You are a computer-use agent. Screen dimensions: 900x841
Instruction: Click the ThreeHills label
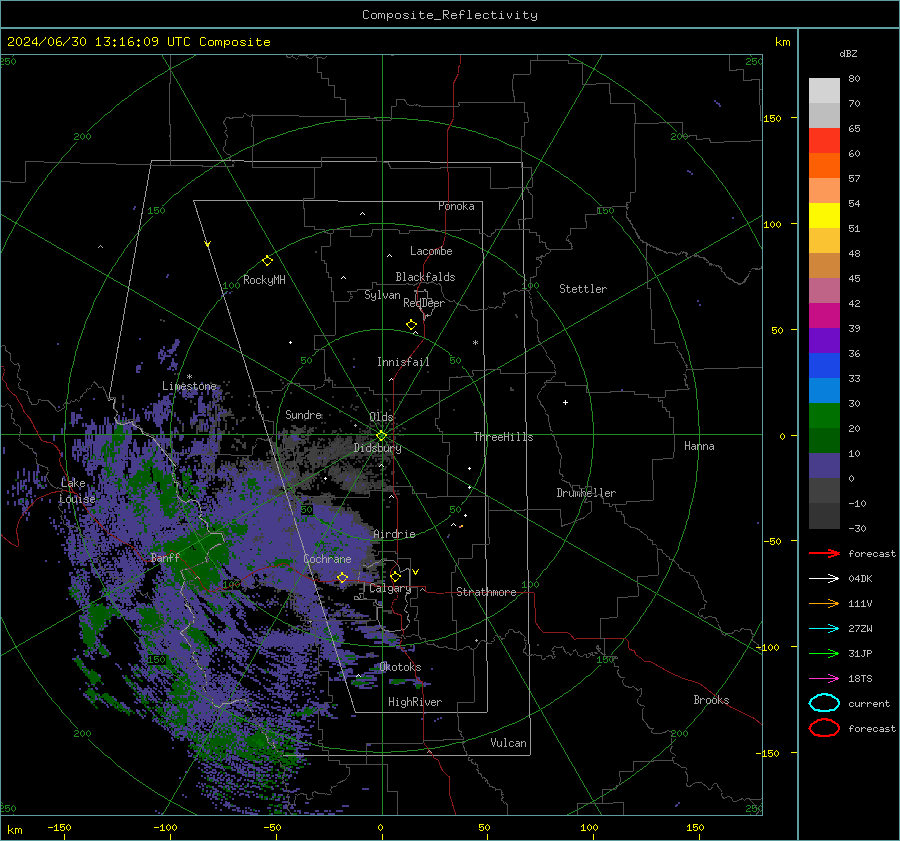coord(503,437)
